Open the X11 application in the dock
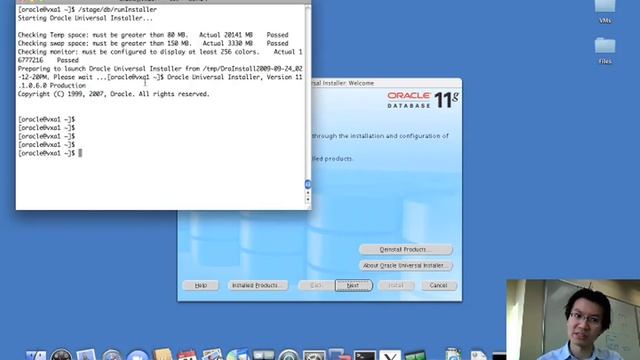 pos(390,356)
